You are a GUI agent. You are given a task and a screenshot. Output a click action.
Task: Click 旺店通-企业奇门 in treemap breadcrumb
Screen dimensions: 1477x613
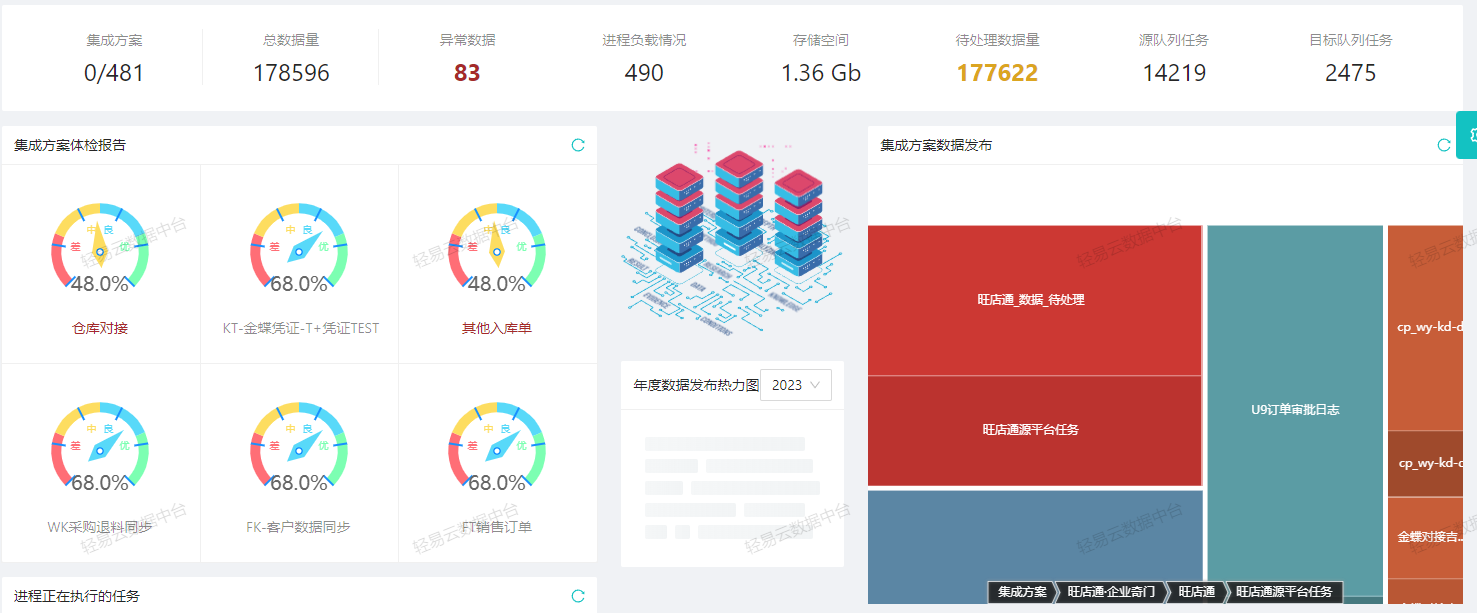coord(1111,592)
